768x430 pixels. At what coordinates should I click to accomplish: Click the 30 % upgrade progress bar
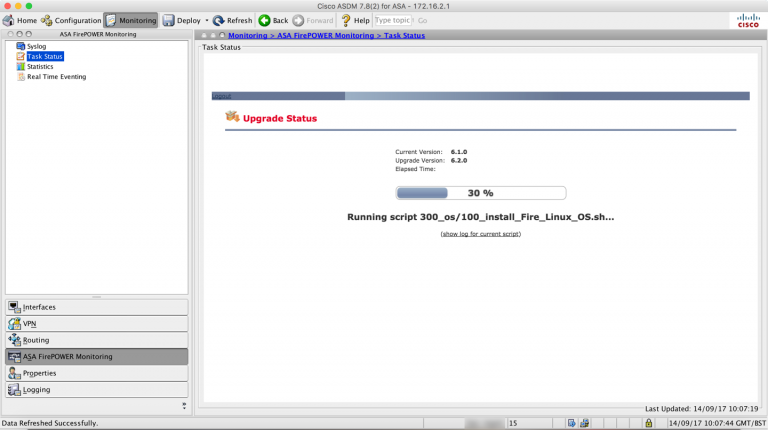point(480,193)
